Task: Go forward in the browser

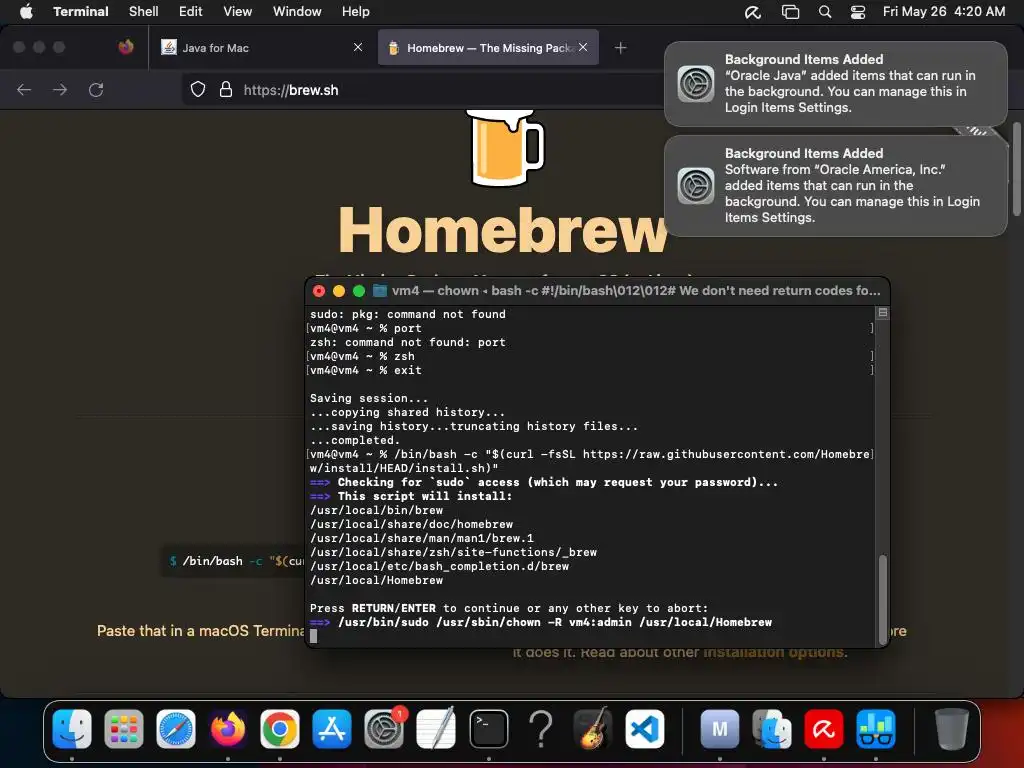Action: pos(60,89)
